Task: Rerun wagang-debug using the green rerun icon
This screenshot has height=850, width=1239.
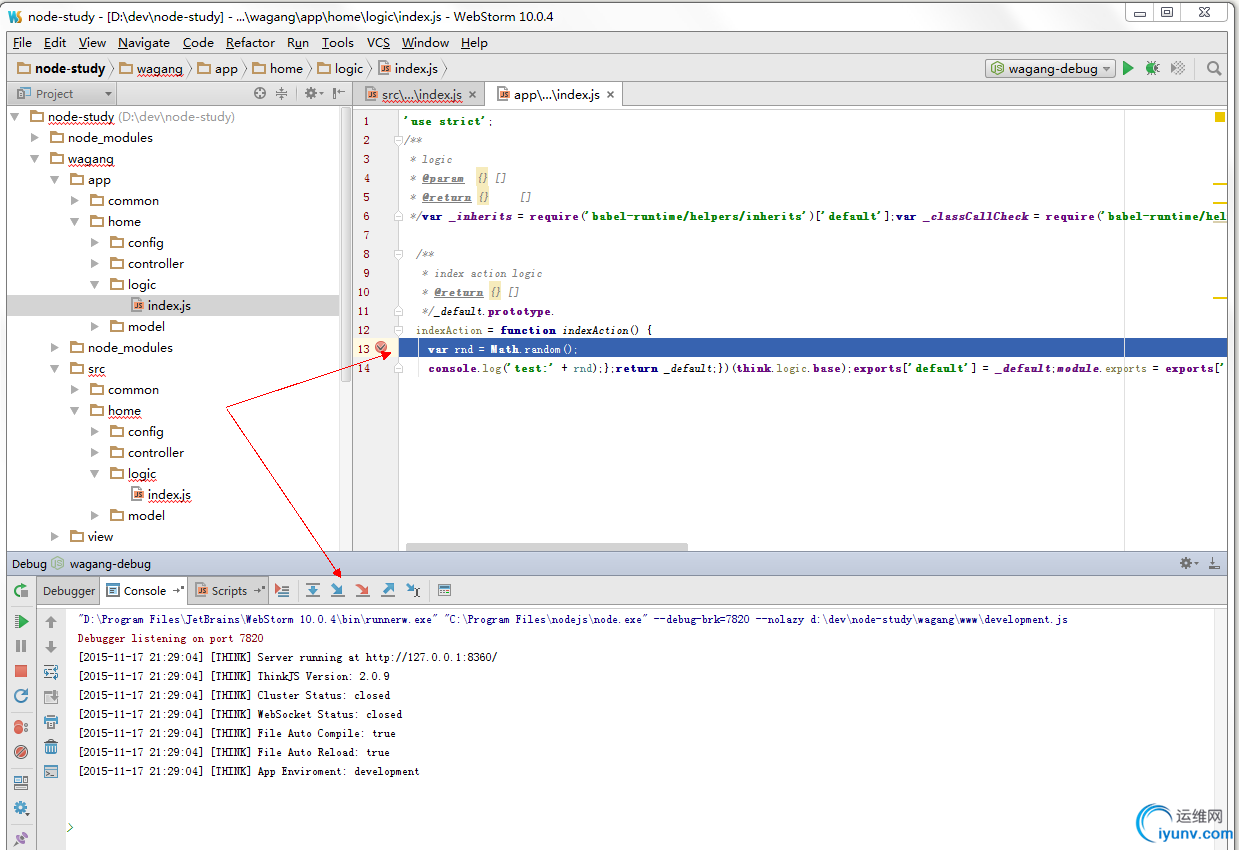Action: [x=21, y=591]
